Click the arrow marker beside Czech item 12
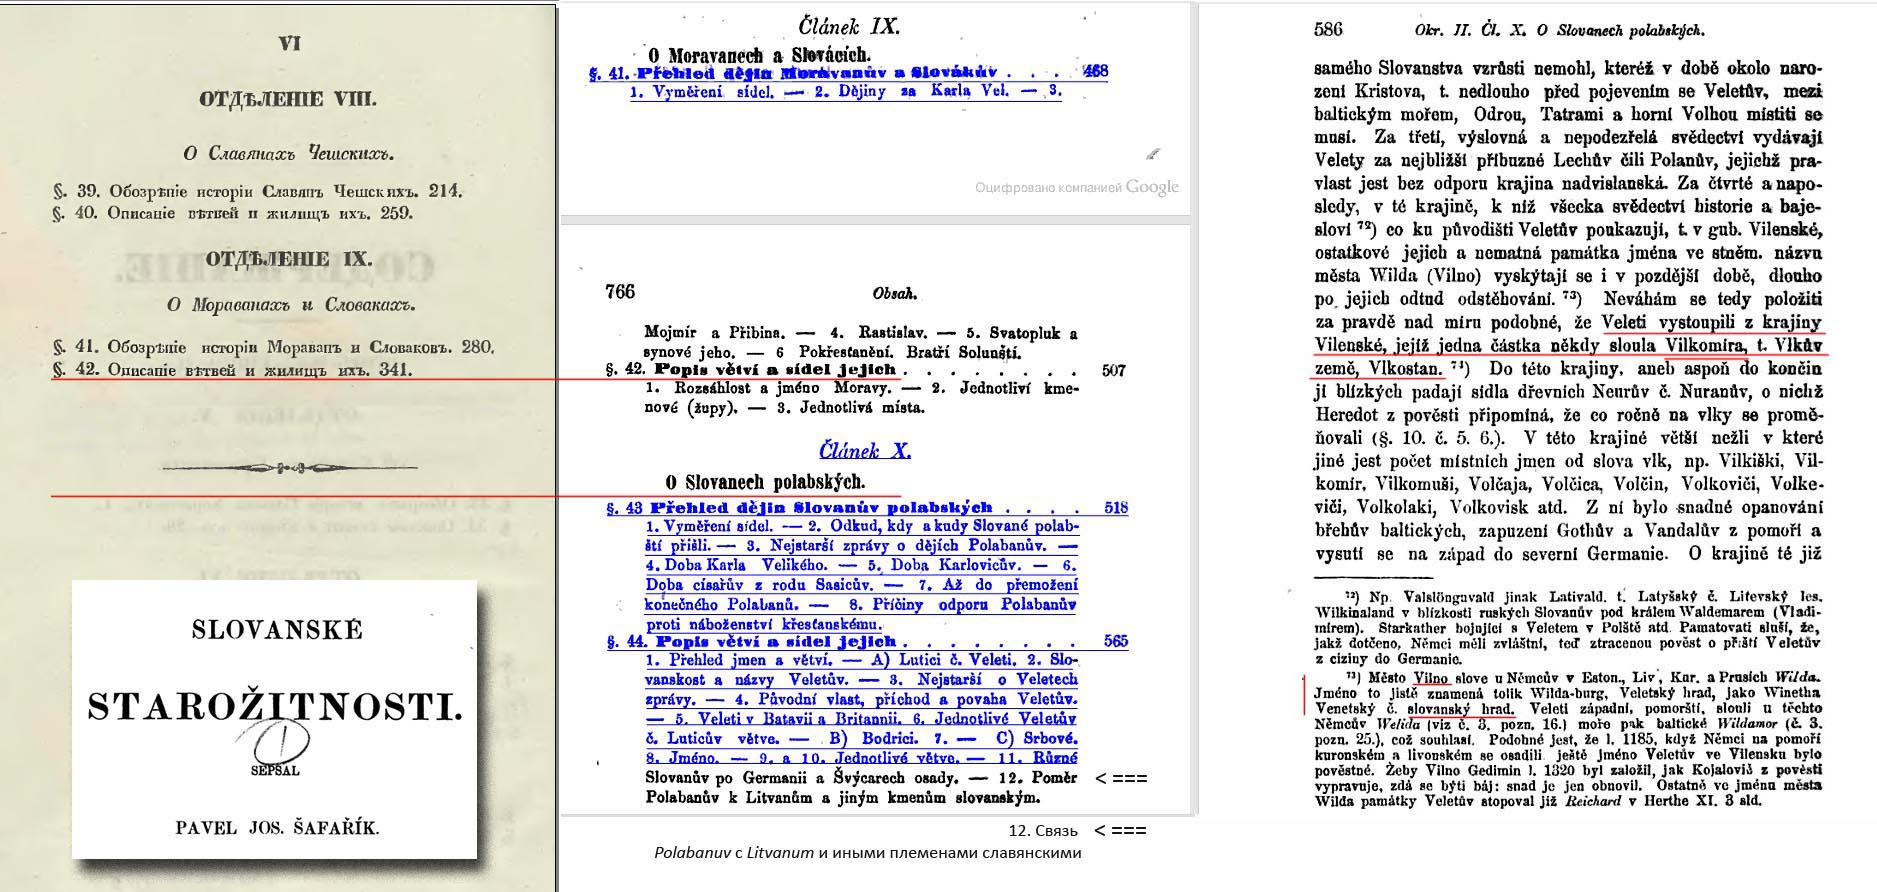This screenshot has height=892, width=1877. [1120, 778]
